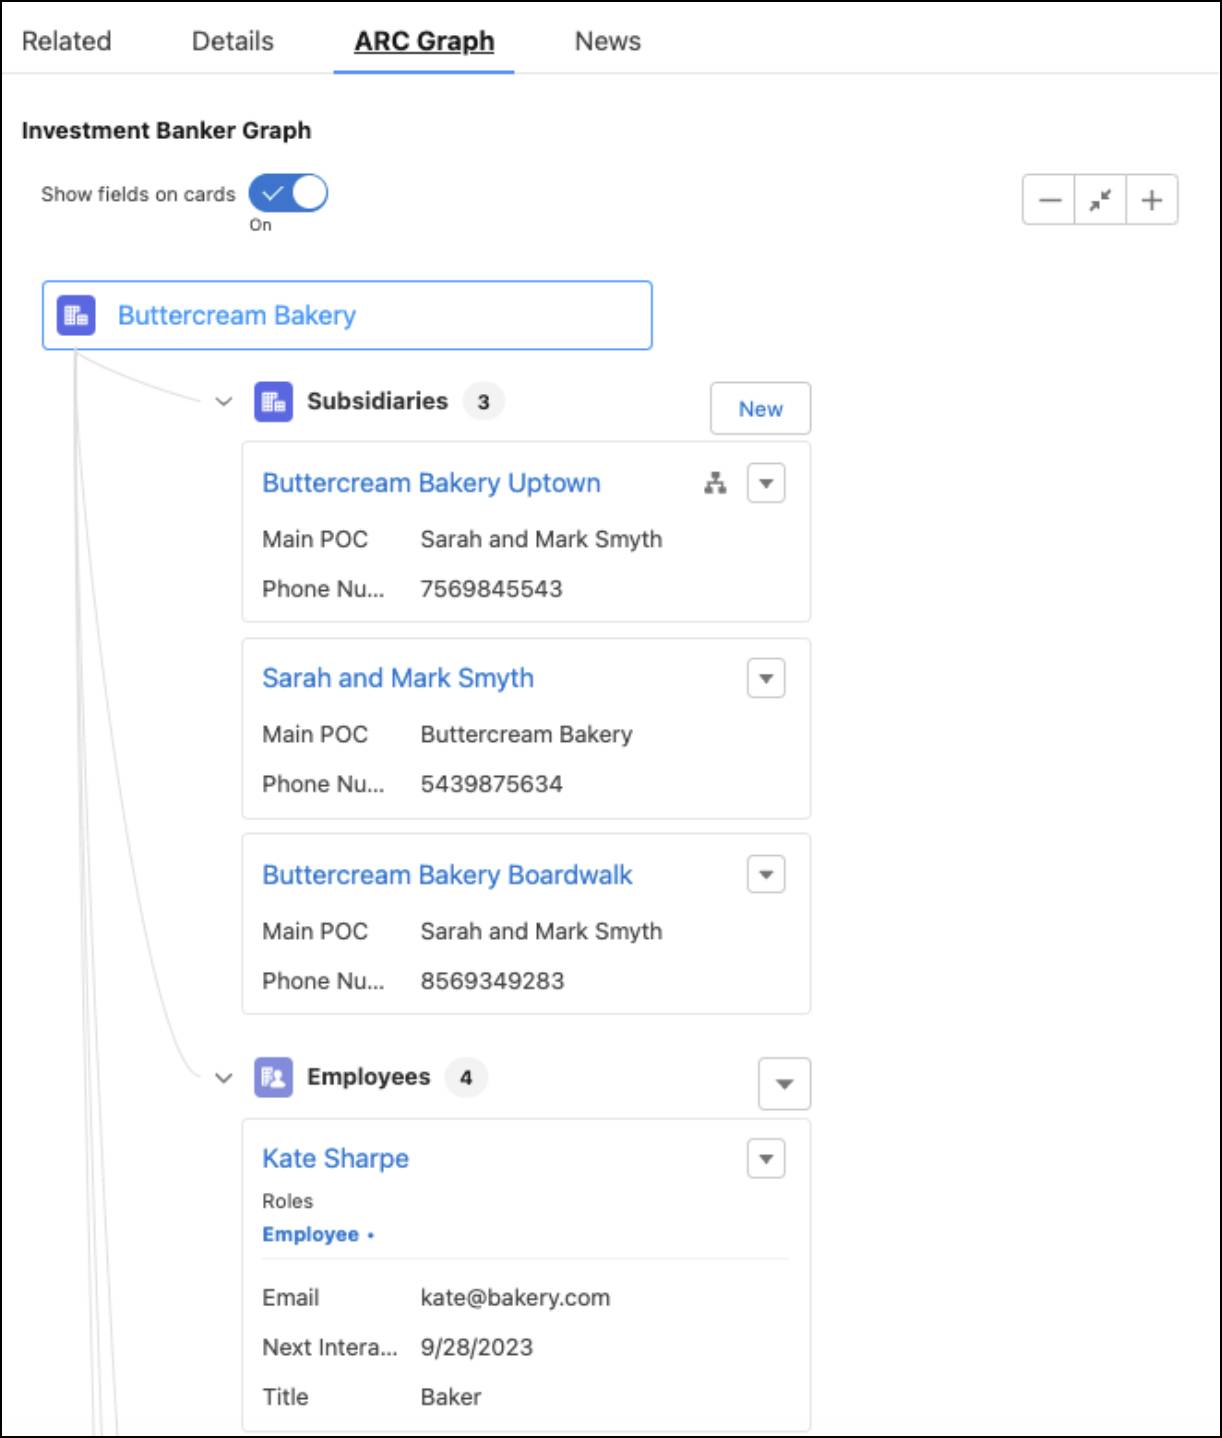This screenshot has width=1222, height=1438.
Task: Click the Roles label on Kate Sharpe card
Action: [287, 1201]
